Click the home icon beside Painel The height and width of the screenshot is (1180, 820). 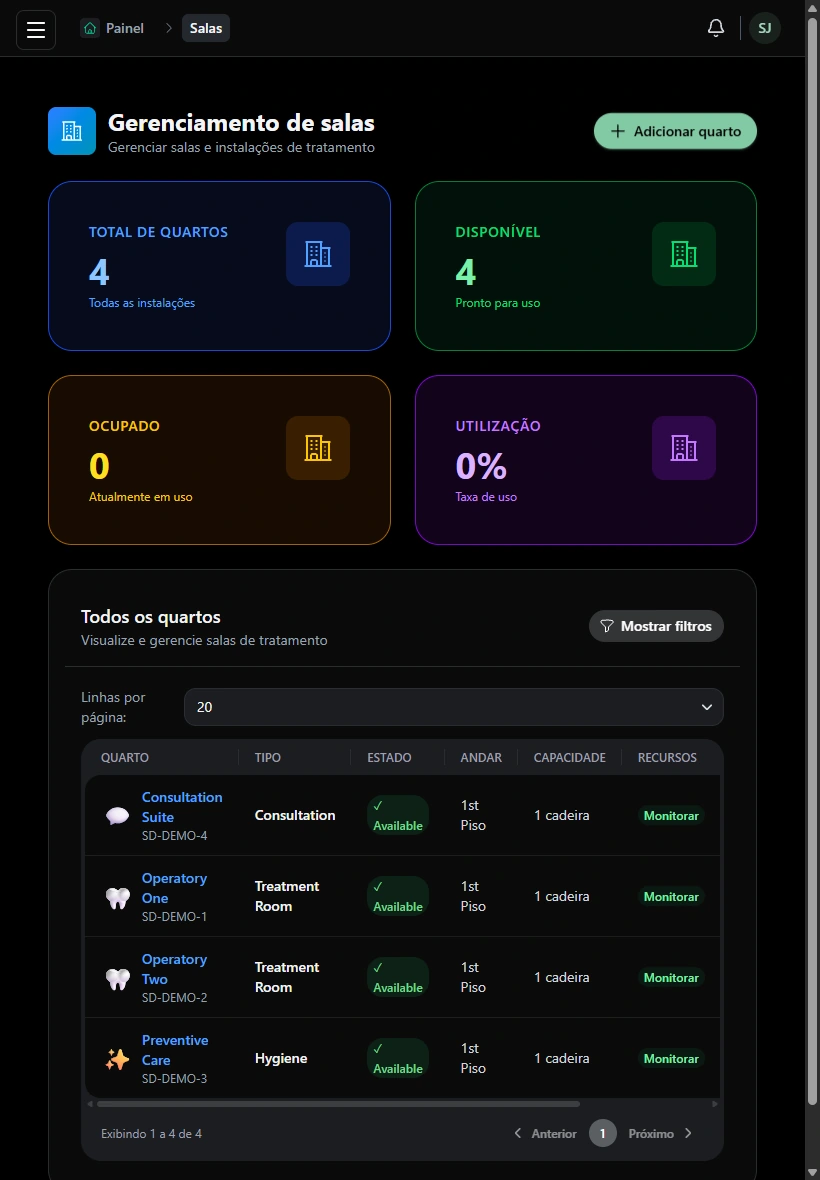coord(90,28)
